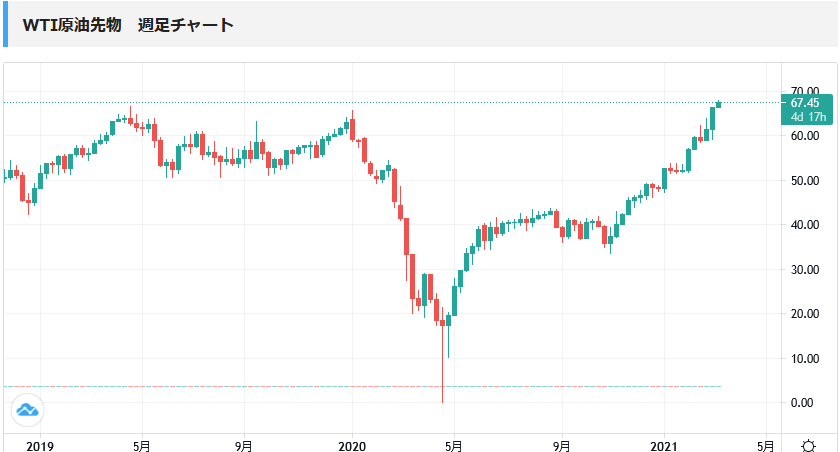840x452 pixels.
Task: Click the long red wick touching zero
Action: (x=442, y=370)
